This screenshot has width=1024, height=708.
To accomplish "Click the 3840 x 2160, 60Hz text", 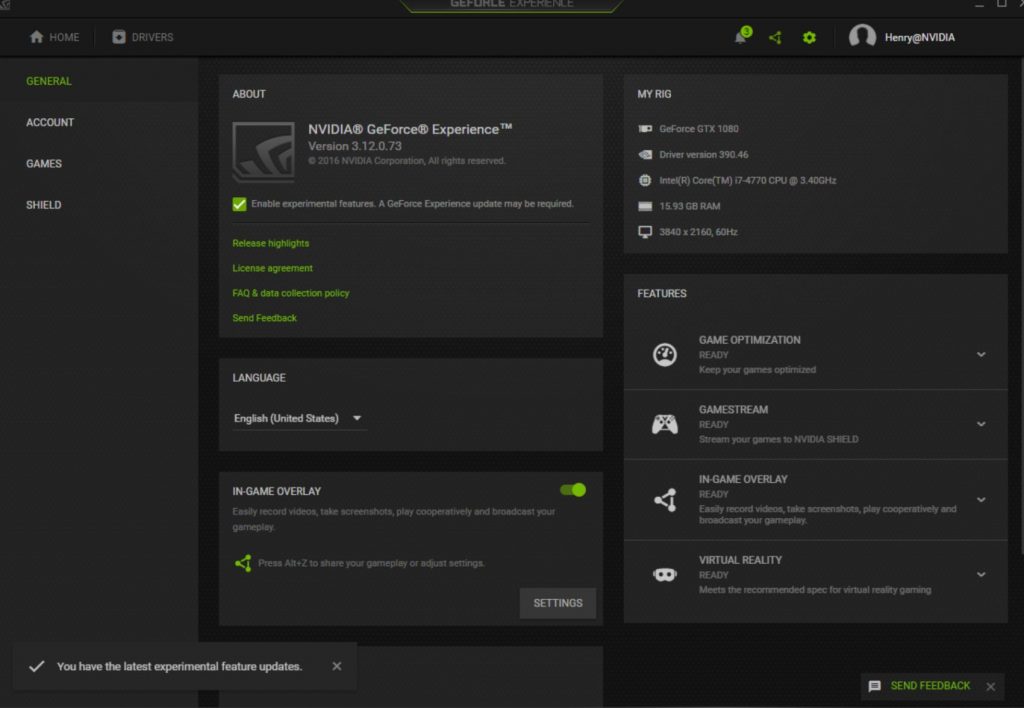I will coord(698,232).
